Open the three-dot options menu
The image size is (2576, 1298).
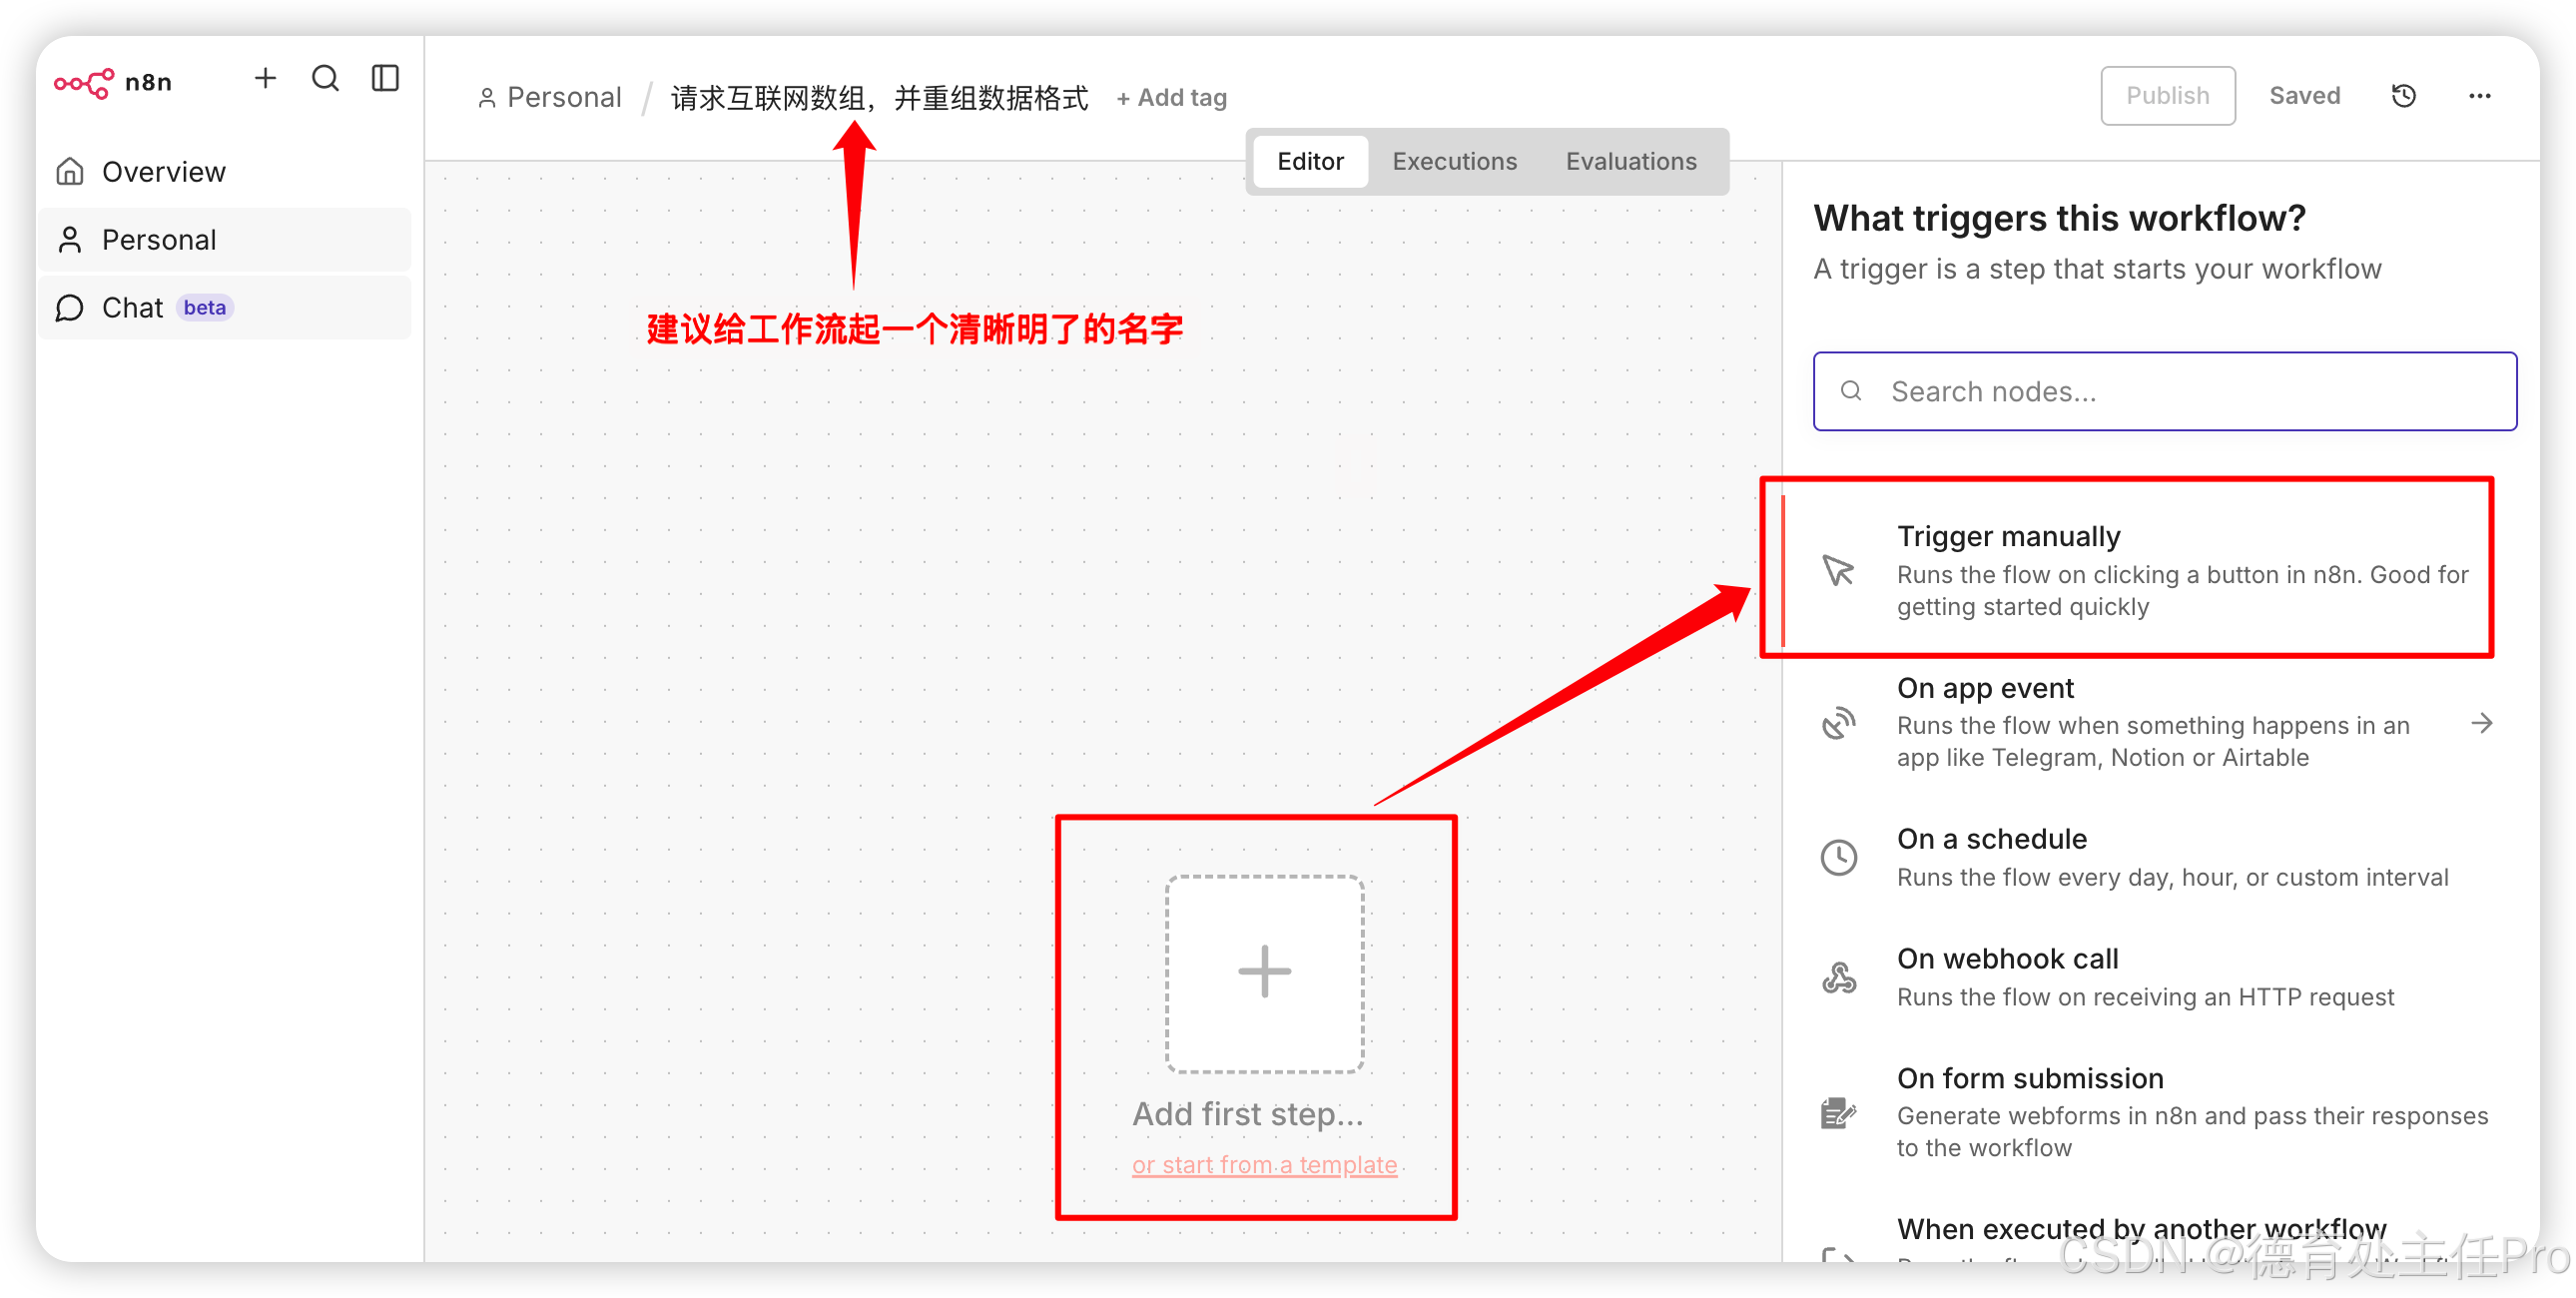pyautogui.click(x=2480, y=95)
